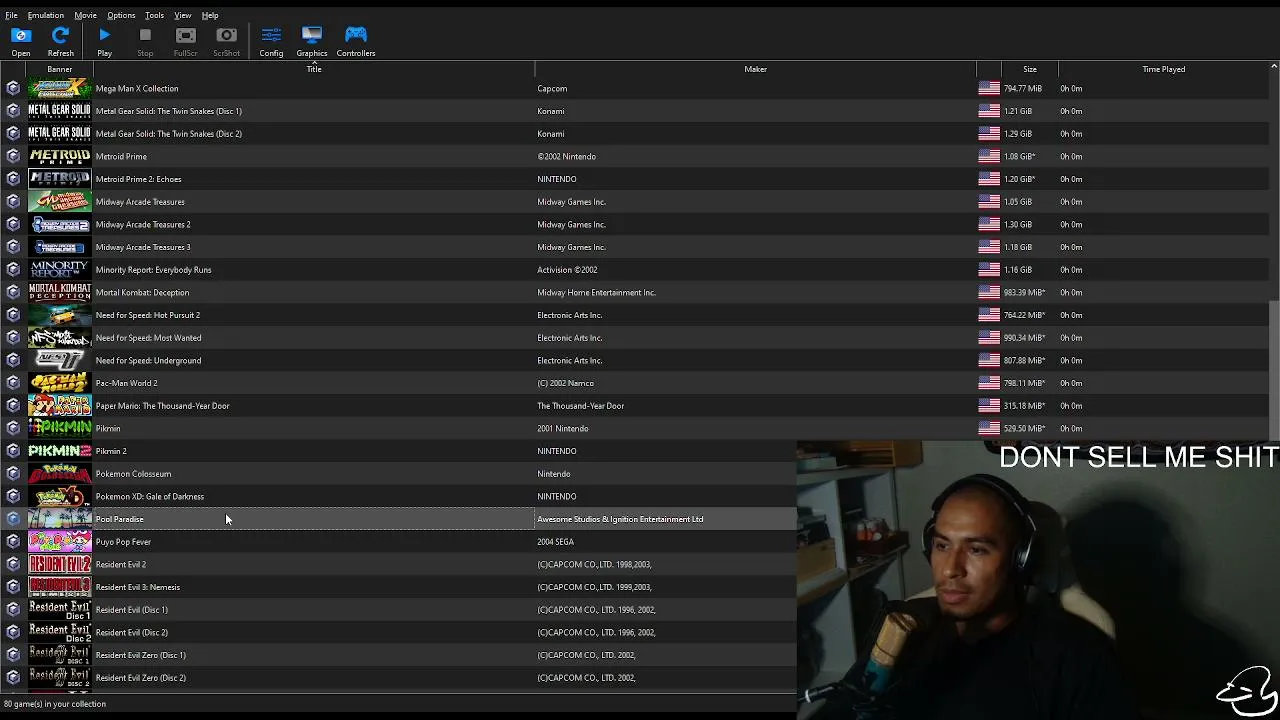Select the 'Resident Evil (Disc 2)' title
Image resolution: width=1280 pixels, height=720 pixels.
click(132, 632)
